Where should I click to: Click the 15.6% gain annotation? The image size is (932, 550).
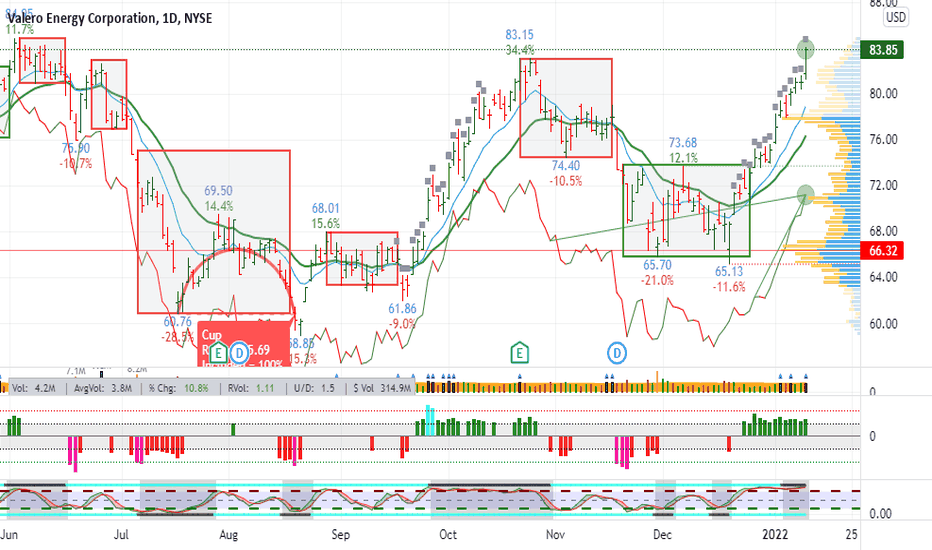point(326,224)
